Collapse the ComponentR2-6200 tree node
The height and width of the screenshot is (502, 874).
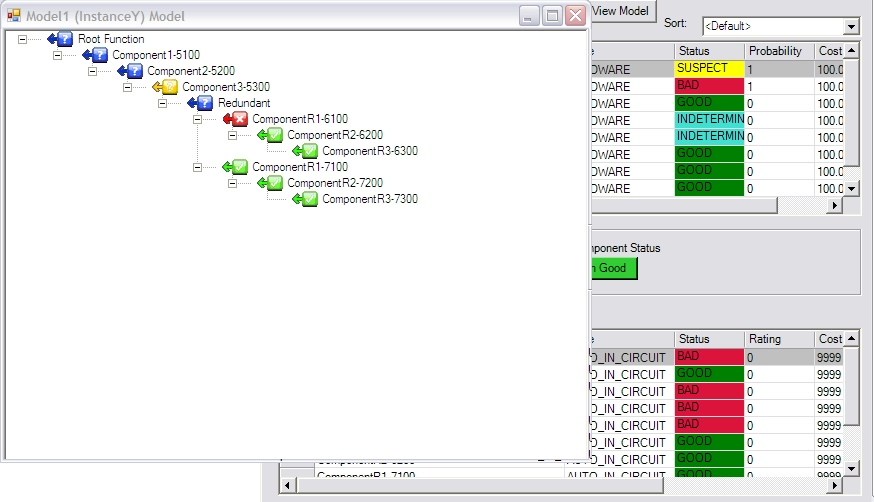click(232, 135)
